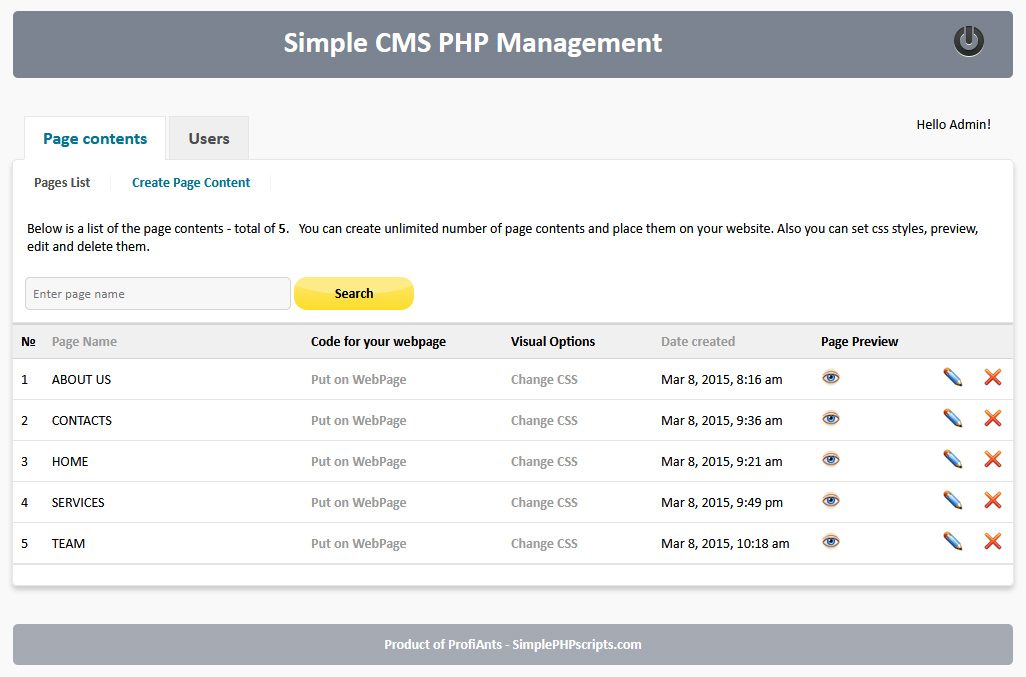The image size is (1026, 677).
Task: Select the SERVICES page name
Action: coord(78,502)
